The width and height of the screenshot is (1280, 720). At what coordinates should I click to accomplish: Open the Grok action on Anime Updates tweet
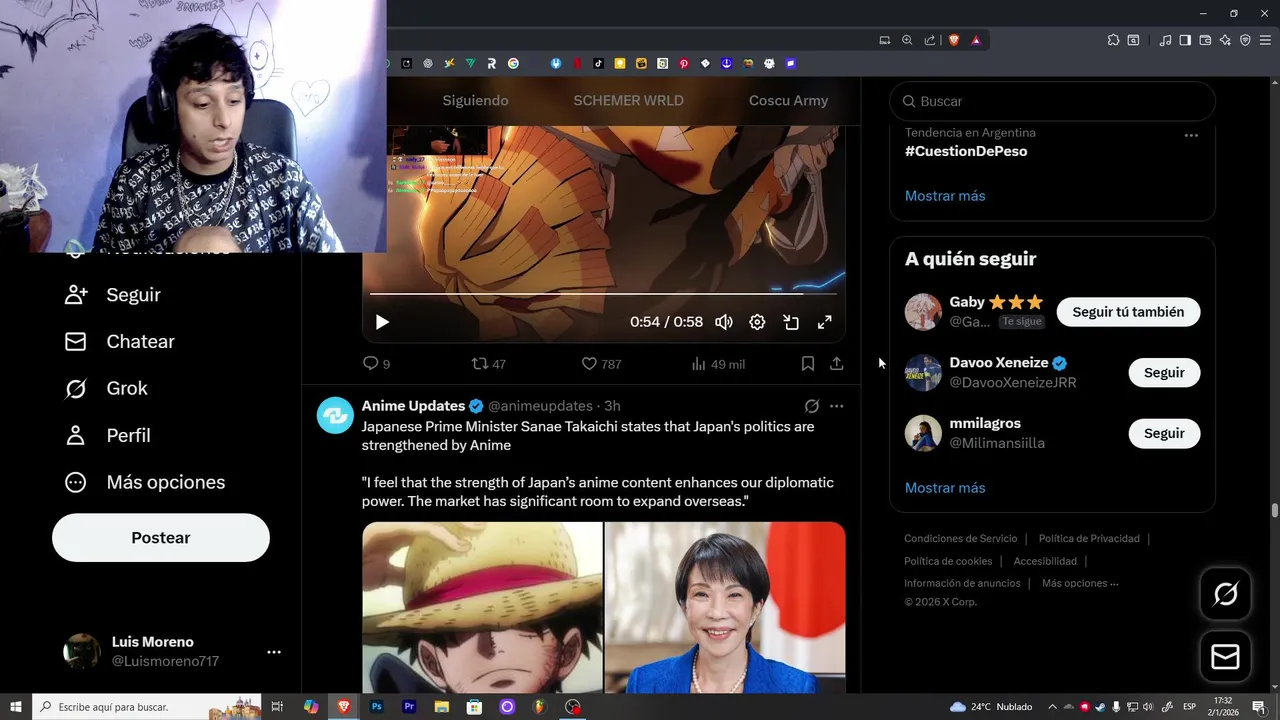coord(812,406)
